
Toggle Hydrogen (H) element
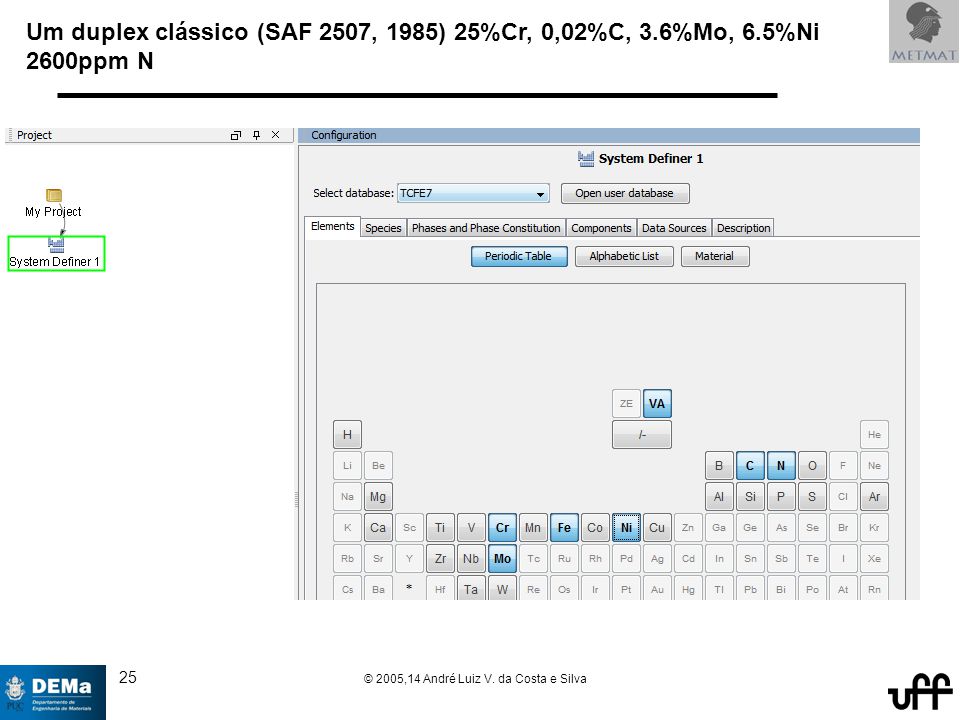pos(347,435)
